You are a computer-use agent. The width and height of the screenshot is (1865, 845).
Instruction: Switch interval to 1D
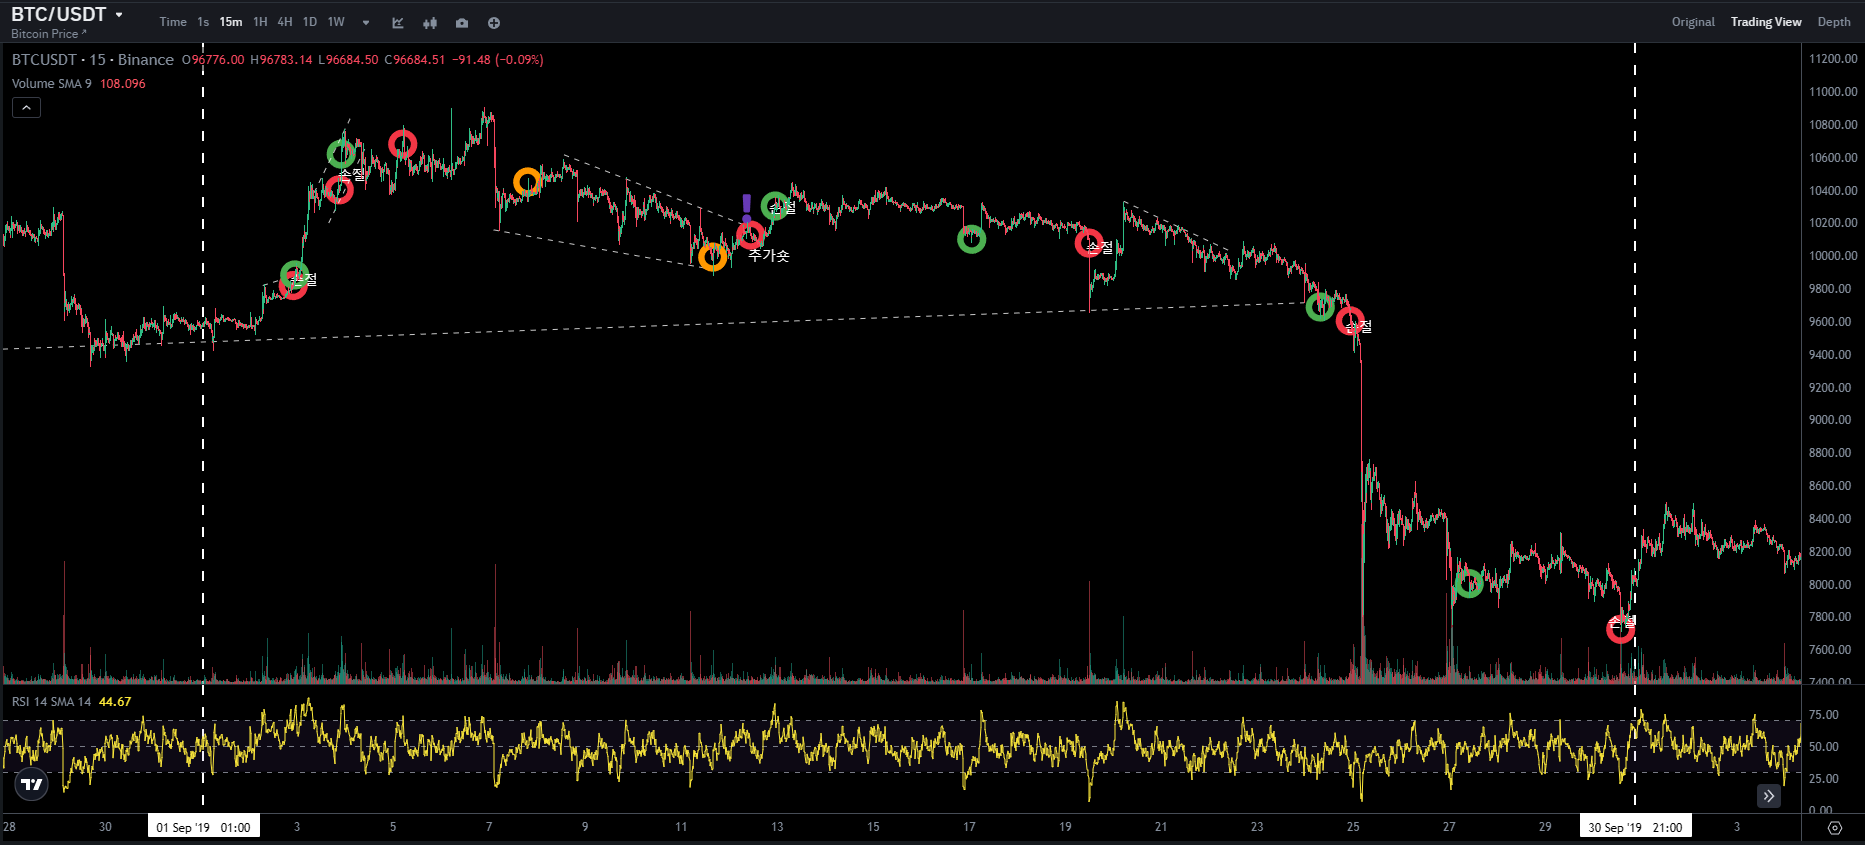coord(310,22)
